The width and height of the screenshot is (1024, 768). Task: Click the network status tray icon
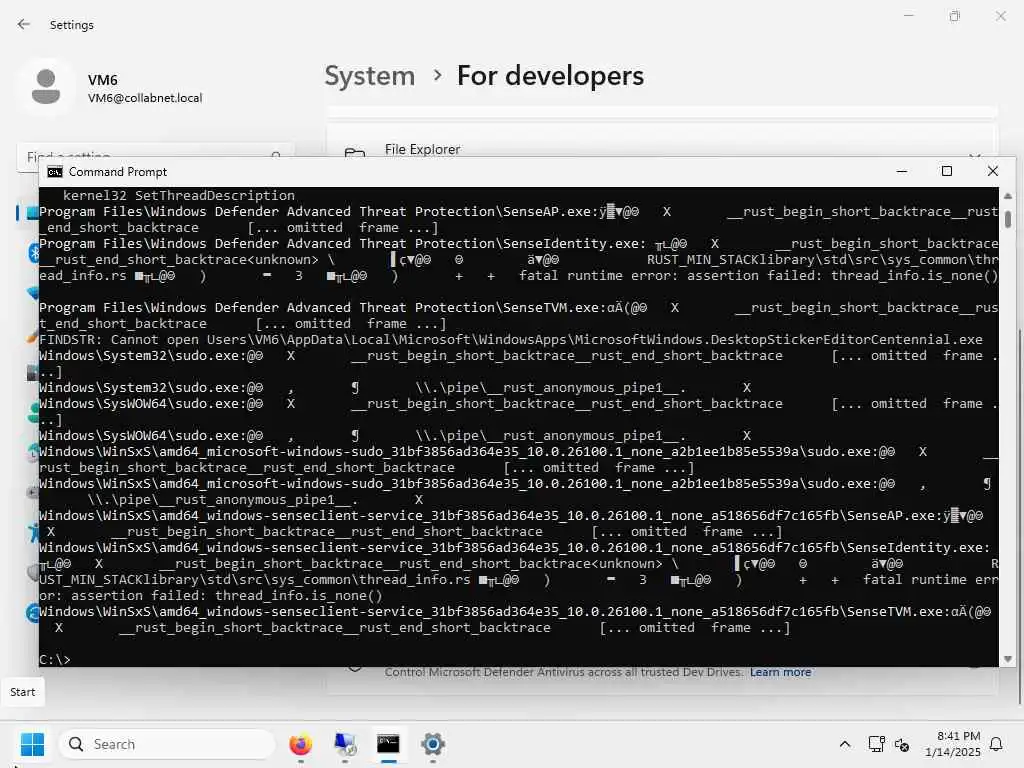876,744
